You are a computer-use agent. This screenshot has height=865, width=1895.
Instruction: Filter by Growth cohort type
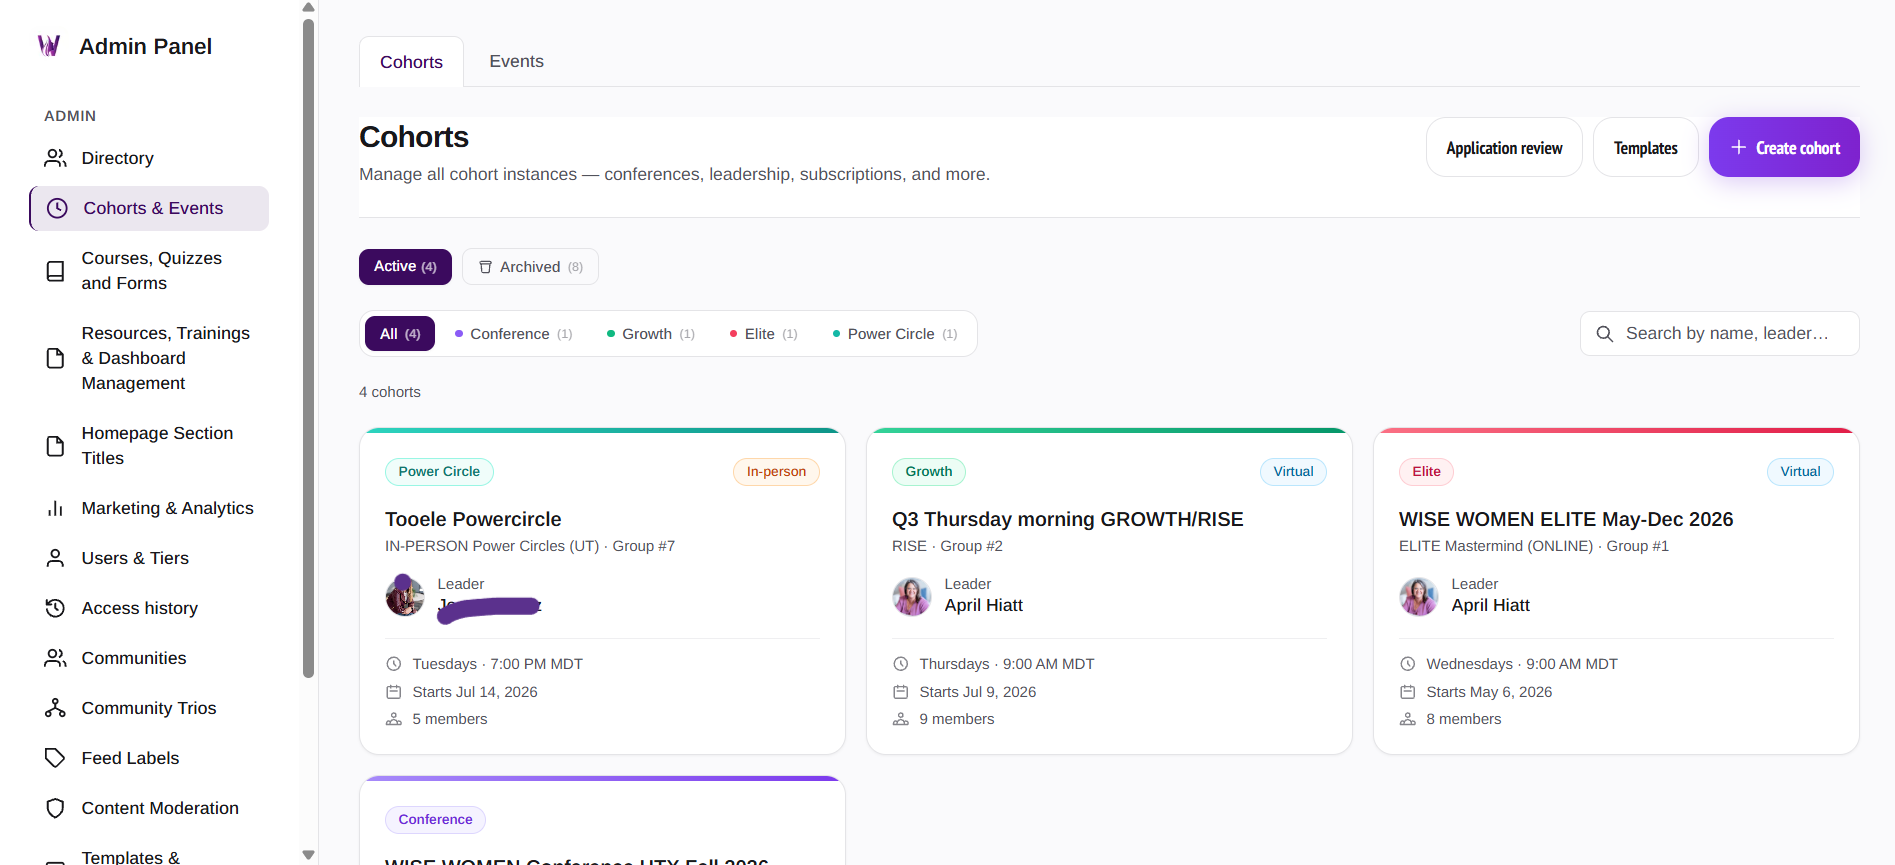click(x=651, y=334)
